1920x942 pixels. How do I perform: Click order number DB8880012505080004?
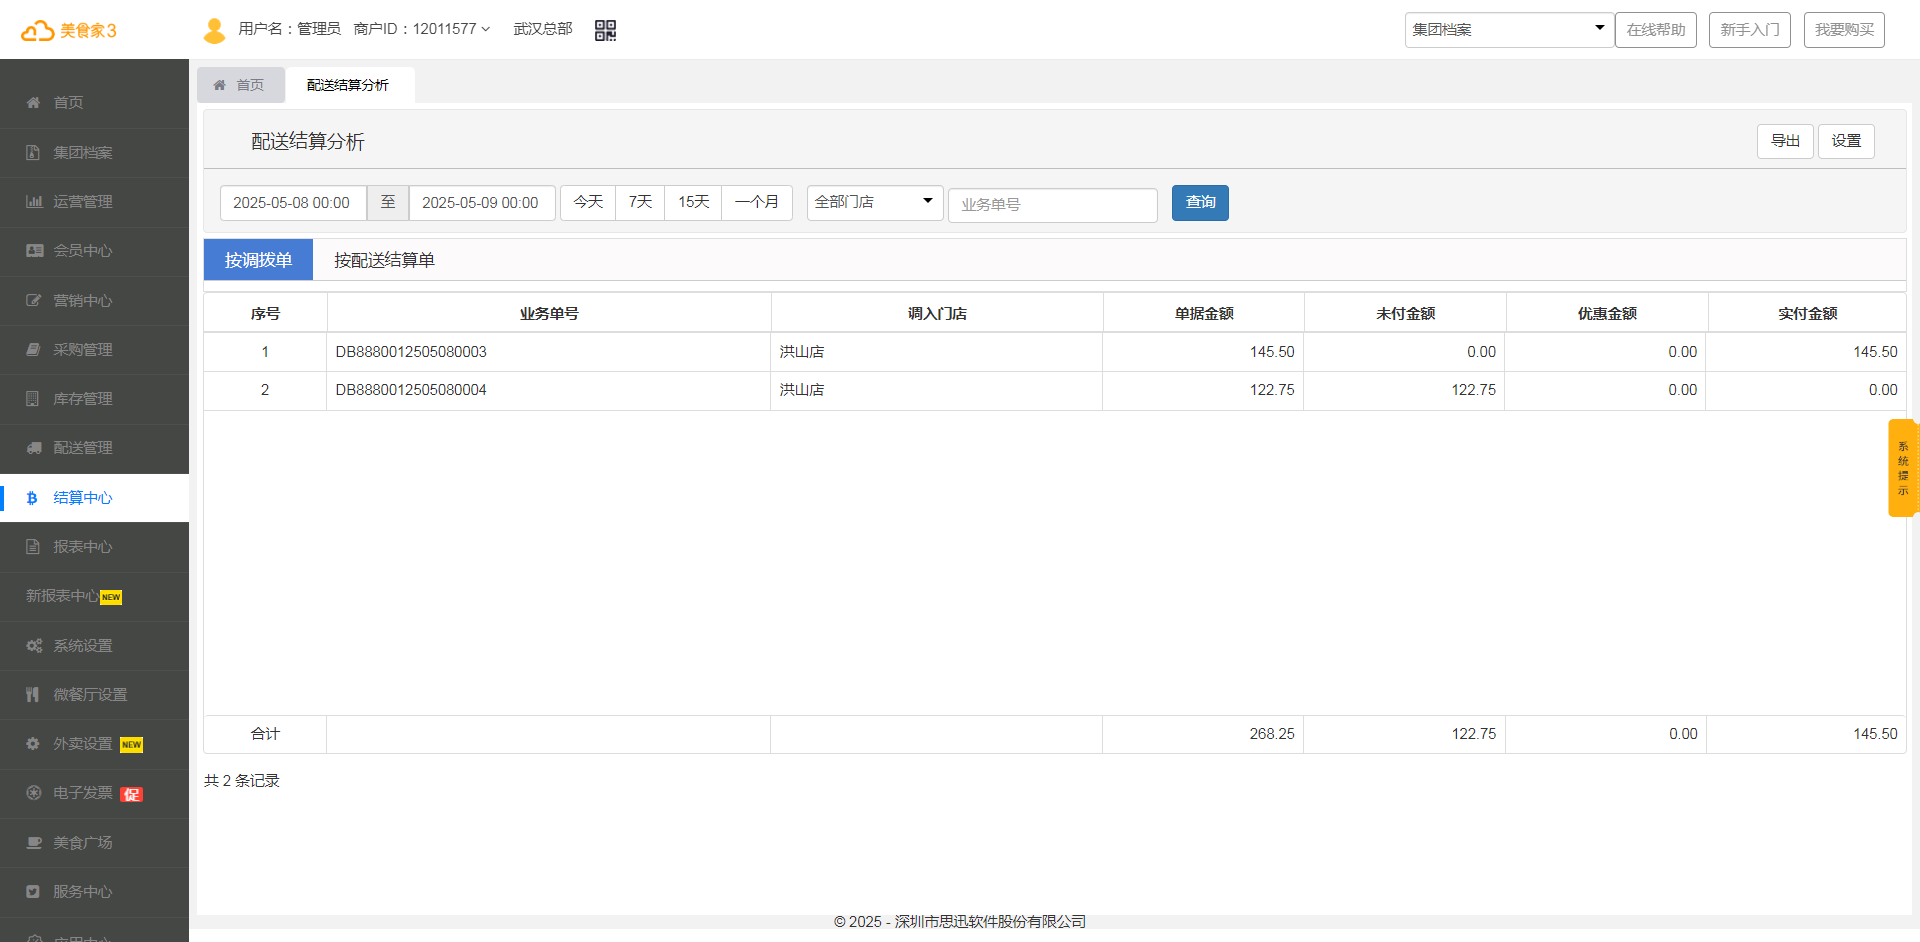click(411, 390)
